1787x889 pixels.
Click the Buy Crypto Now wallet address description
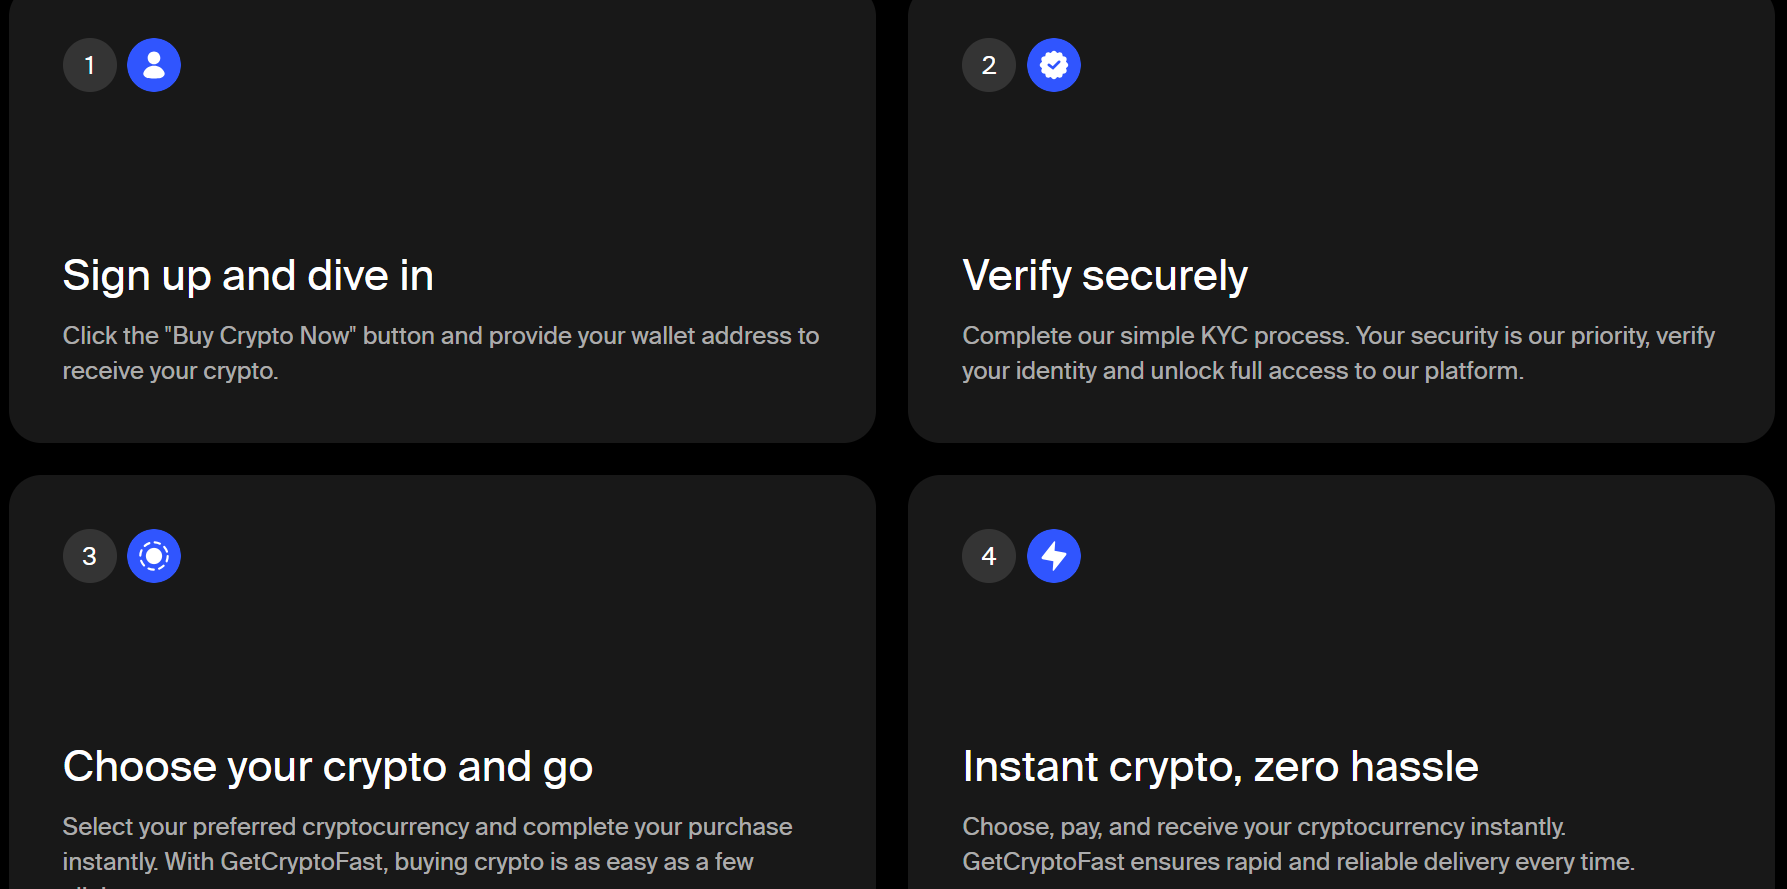[x=440, y=353]
